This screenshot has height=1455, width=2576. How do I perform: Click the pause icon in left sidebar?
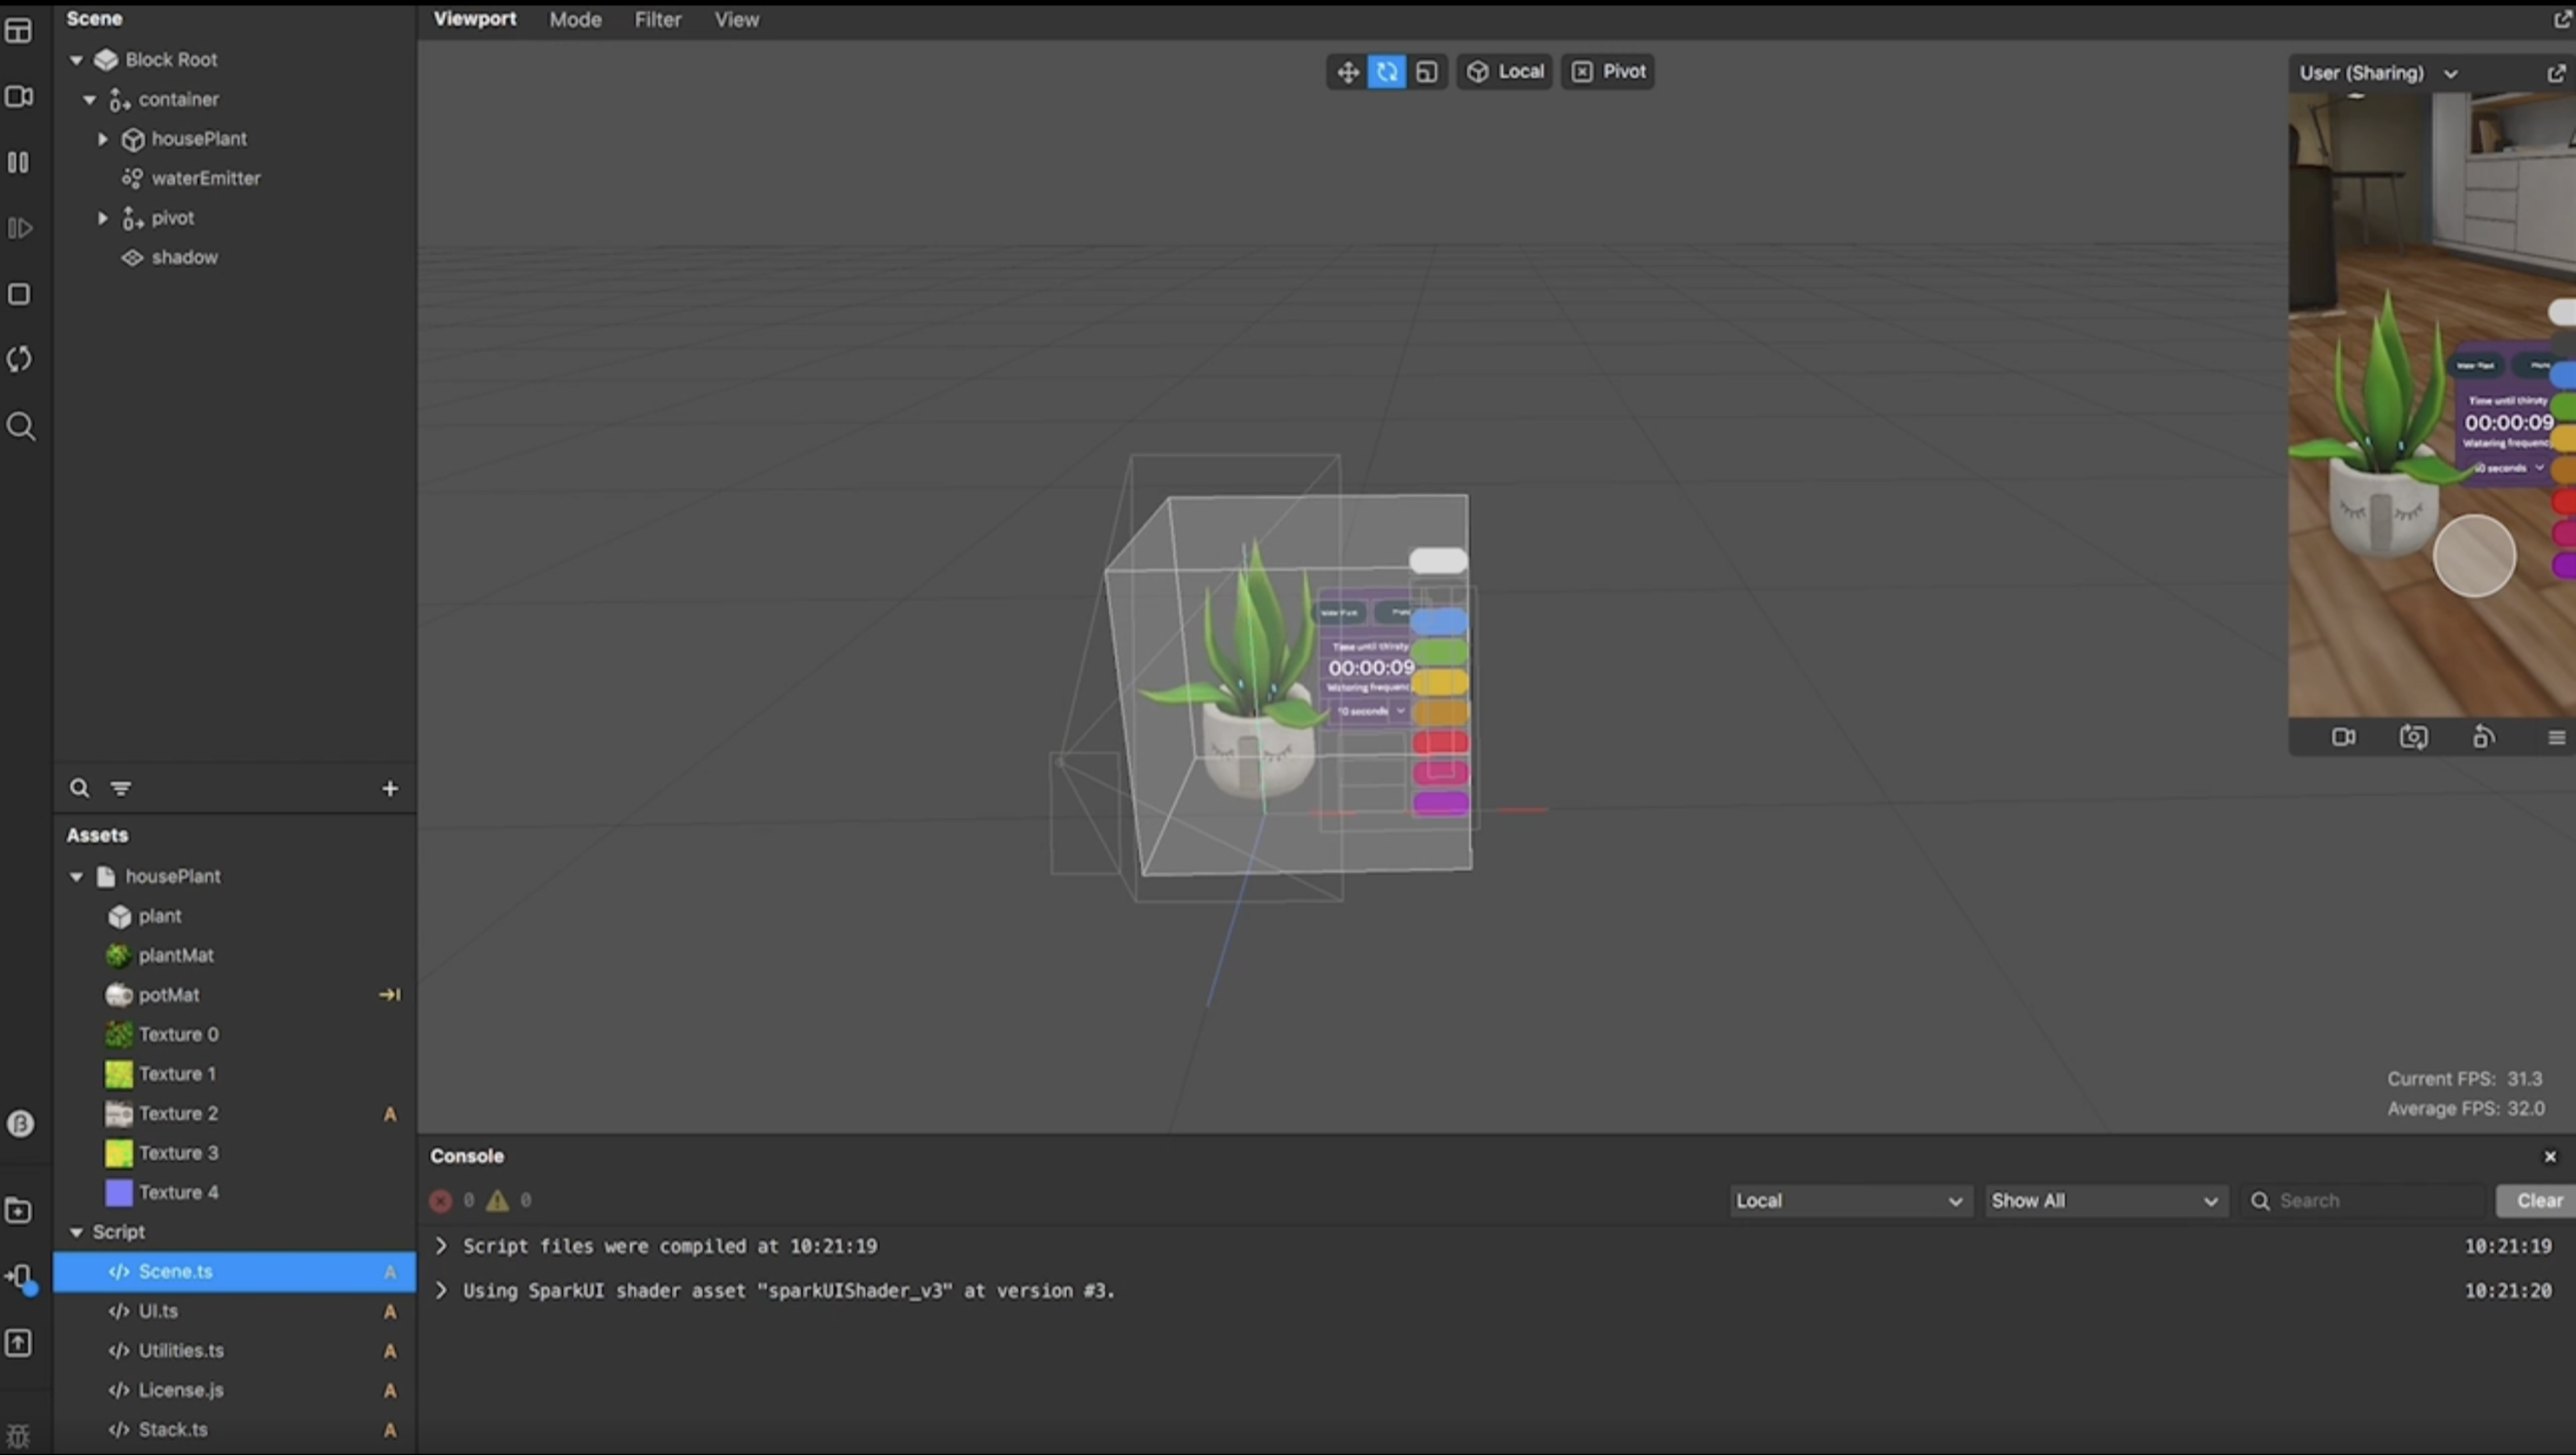tap(19, 162)
